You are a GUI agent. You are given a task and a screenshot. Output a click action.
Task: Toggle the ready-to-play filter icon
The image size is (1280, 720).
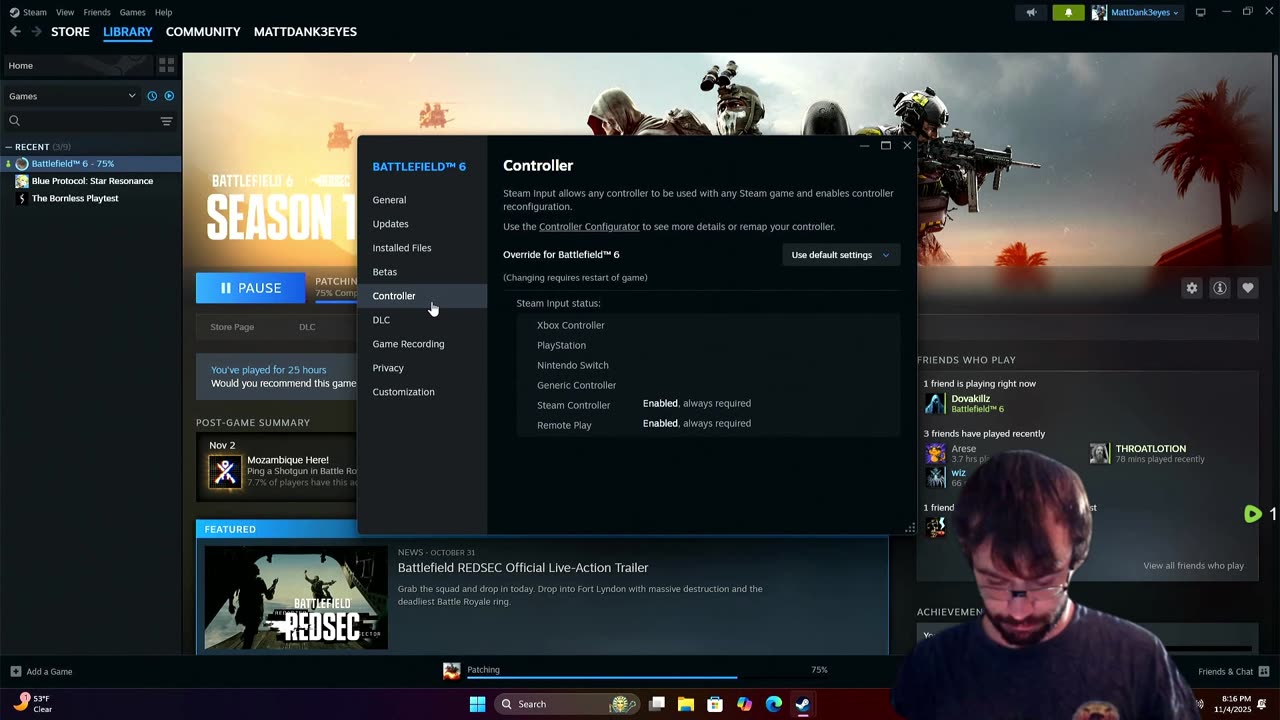click(169, 96)
